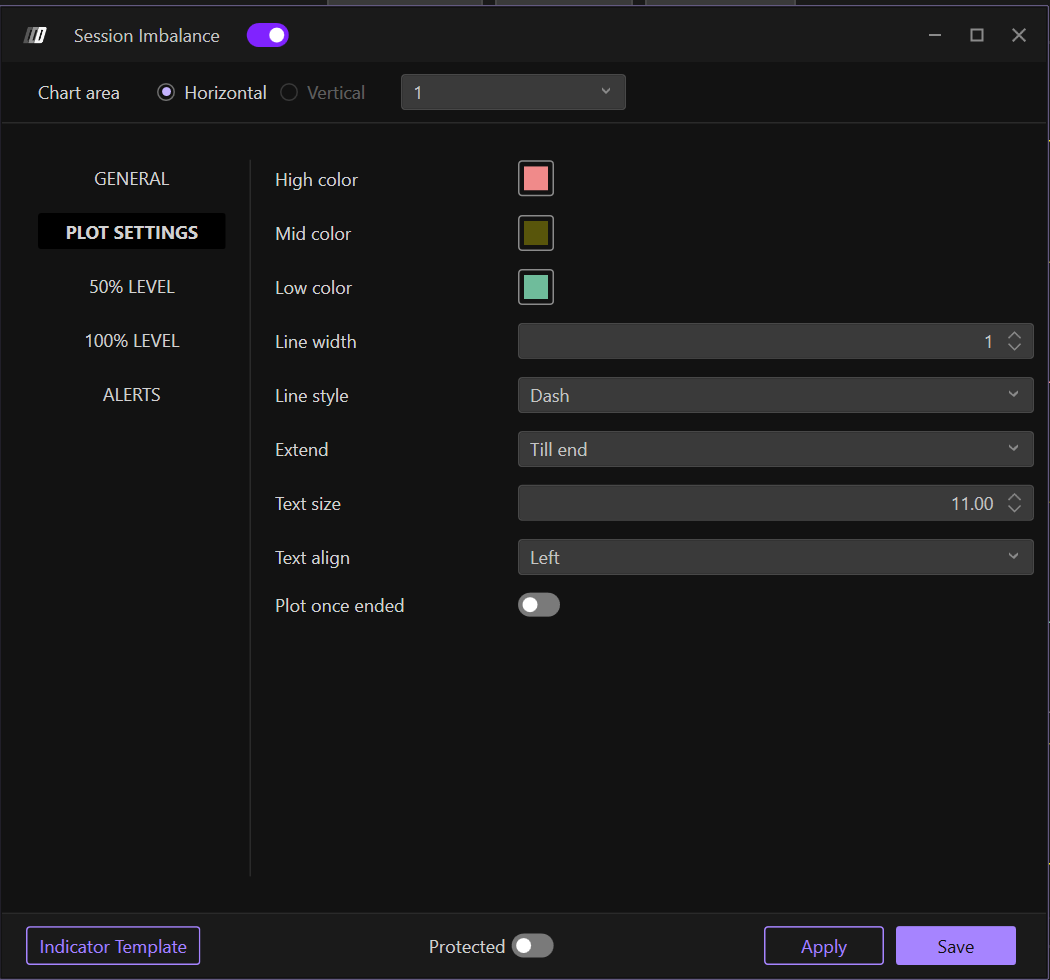Open the Extend Till end dropdown
Viewport: 1050px width, 980px height.
775,450
